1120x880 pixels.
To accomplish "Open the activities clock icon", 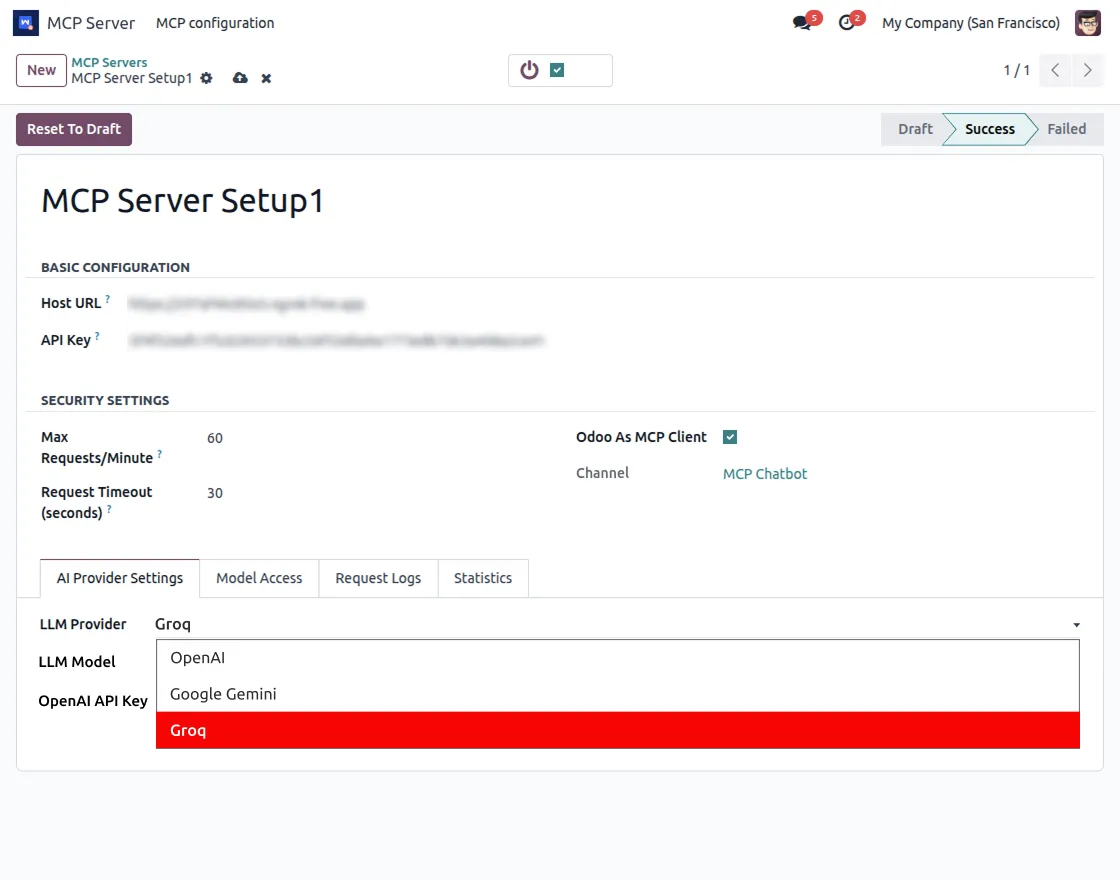I will coord(845,23).
